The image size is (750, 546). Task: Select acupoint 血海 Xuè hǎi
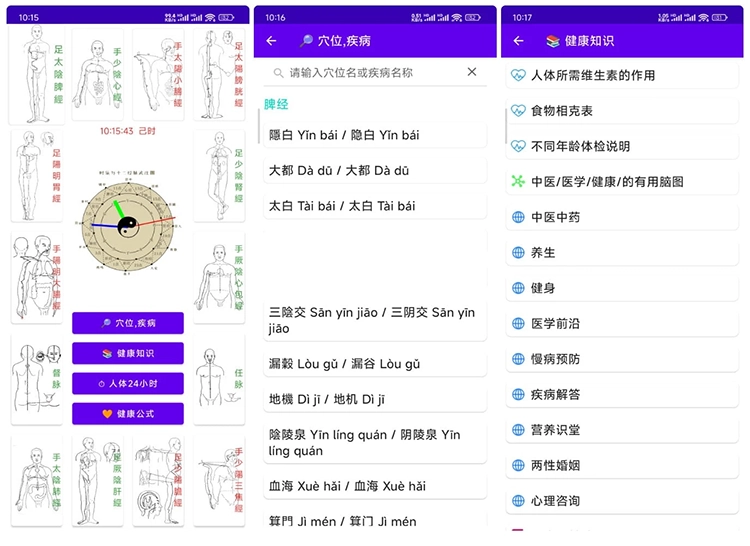pos(374,486)
